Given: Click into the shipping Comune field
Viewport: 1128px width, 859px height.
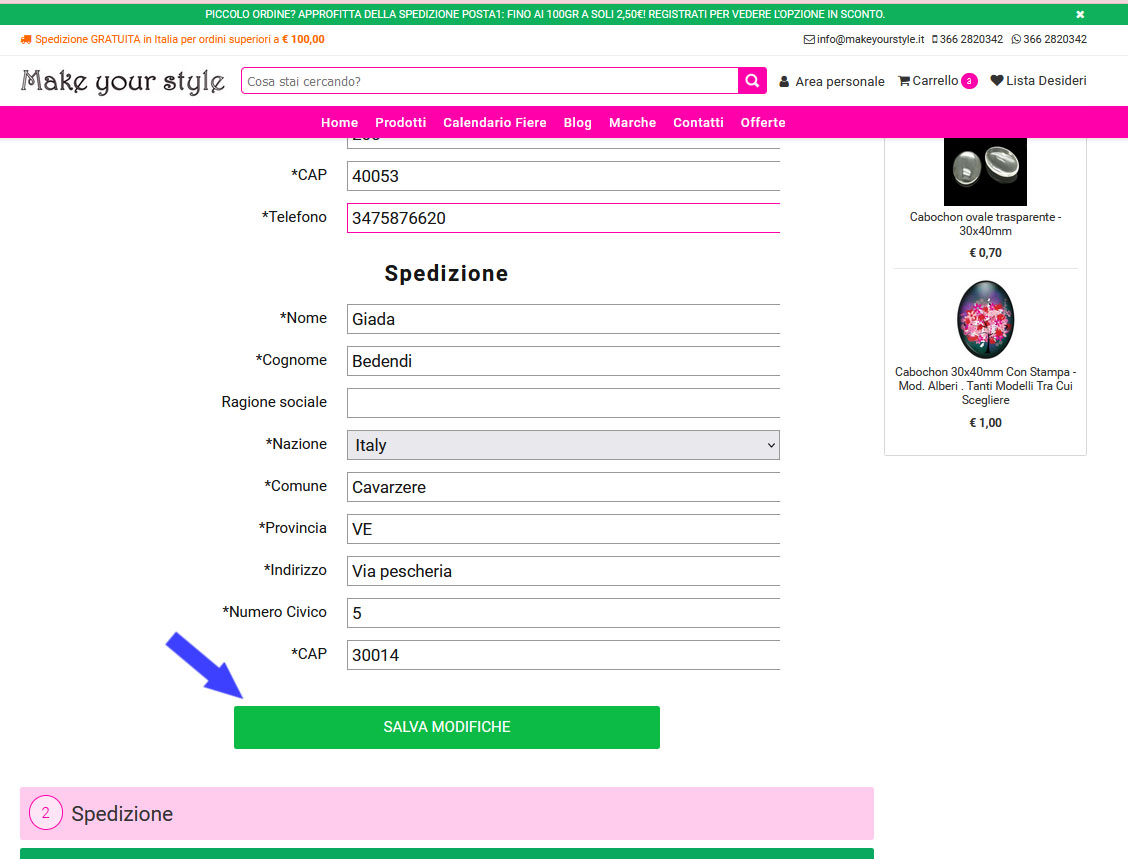Looking at the screenshot, I should click(563, 487).
